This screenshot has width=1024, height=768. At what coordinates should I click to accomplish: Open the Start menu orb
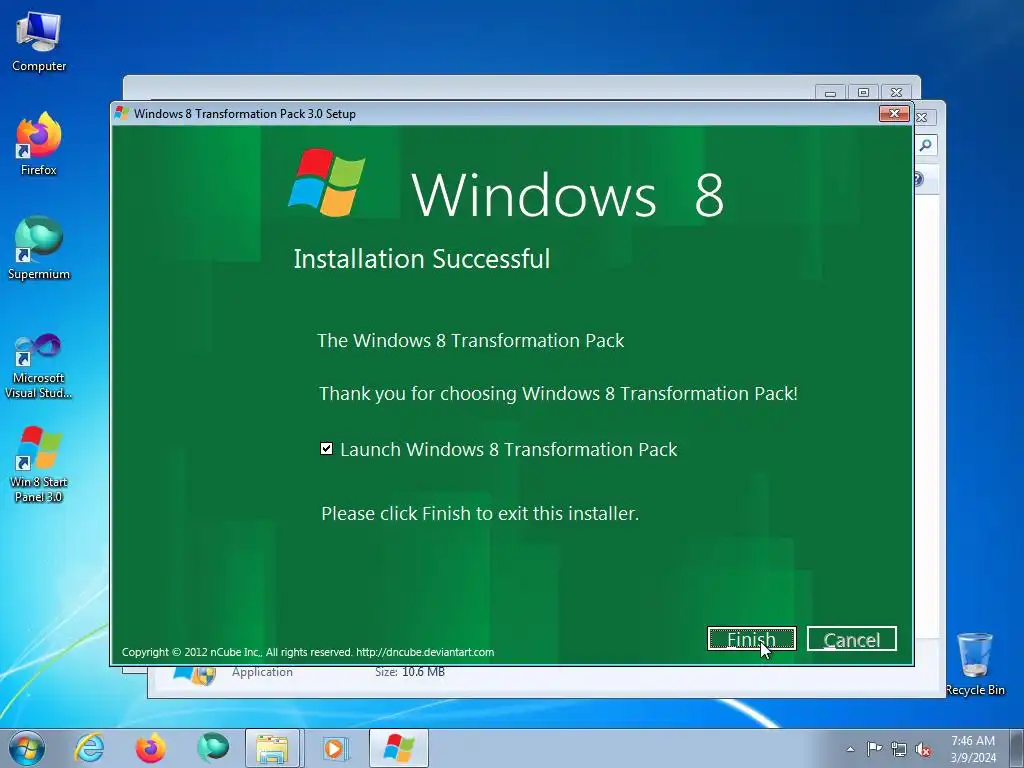(27, 748)
